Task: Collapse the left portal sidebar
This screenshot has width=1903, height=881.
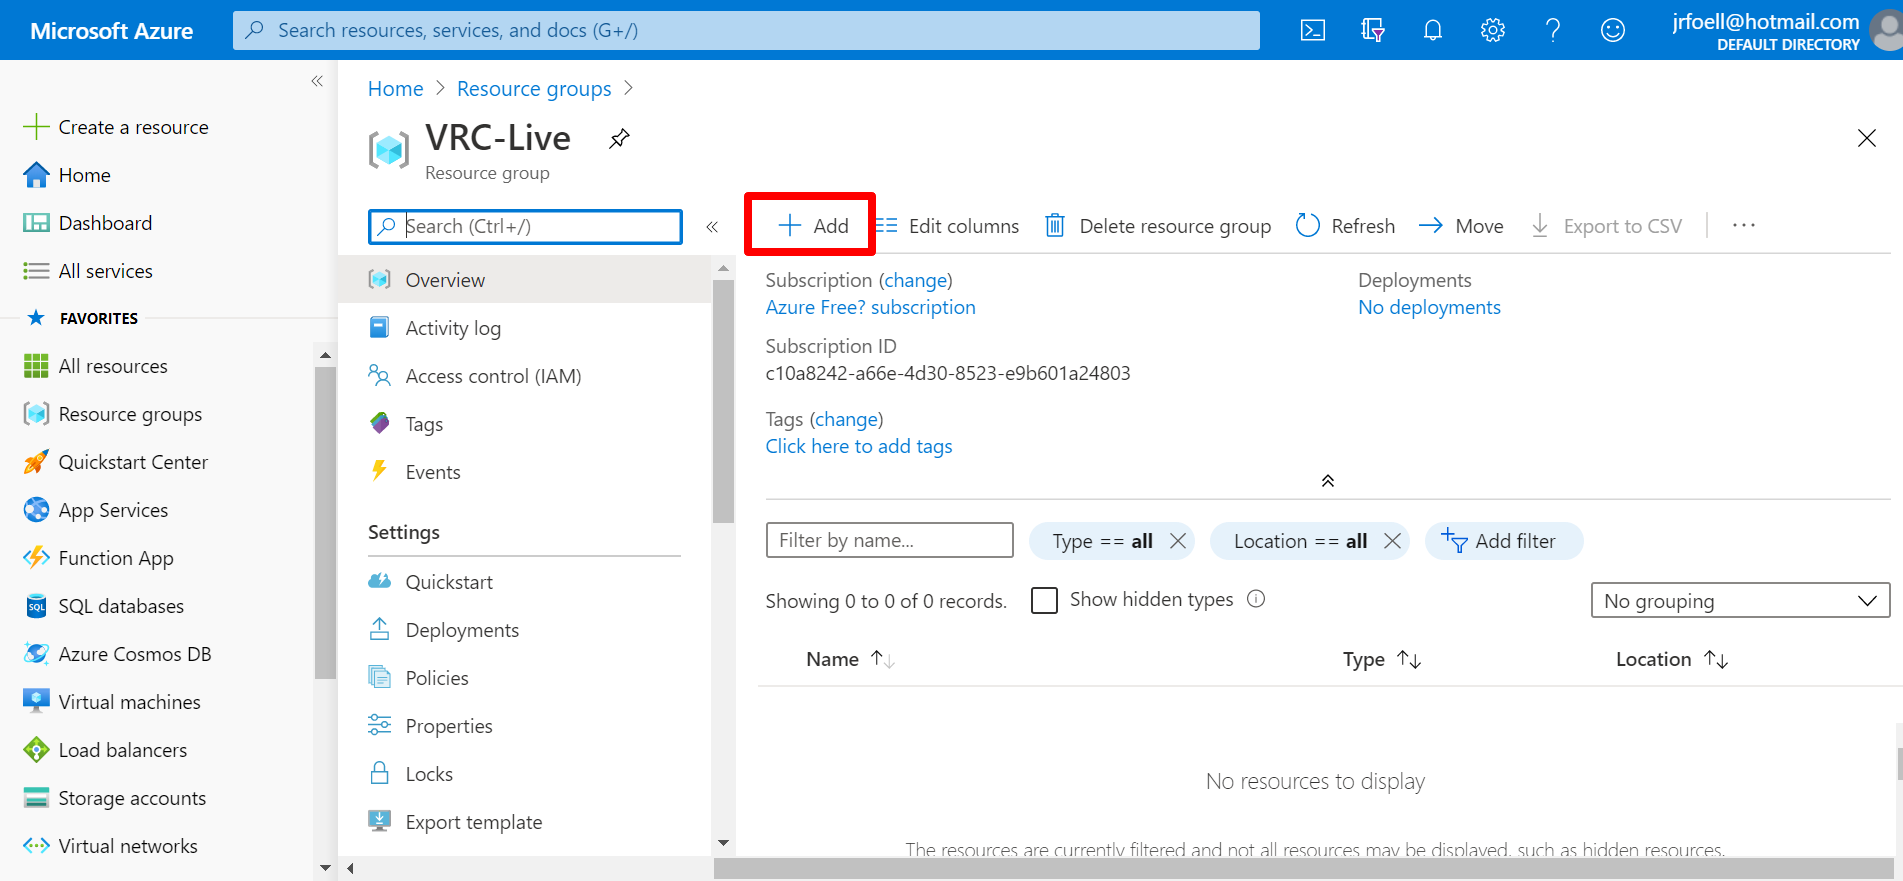Action: point(317,81)
